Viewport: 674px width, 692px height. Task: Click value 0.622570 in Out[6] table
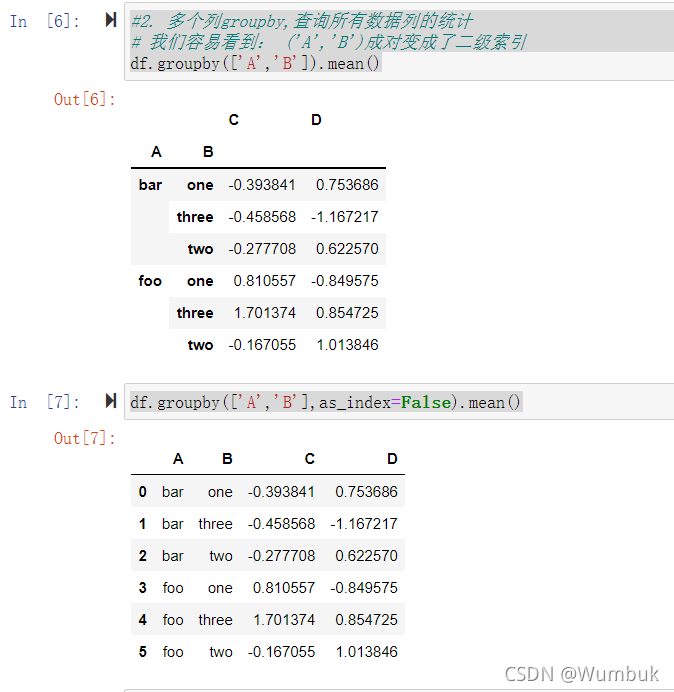(347, 249)
